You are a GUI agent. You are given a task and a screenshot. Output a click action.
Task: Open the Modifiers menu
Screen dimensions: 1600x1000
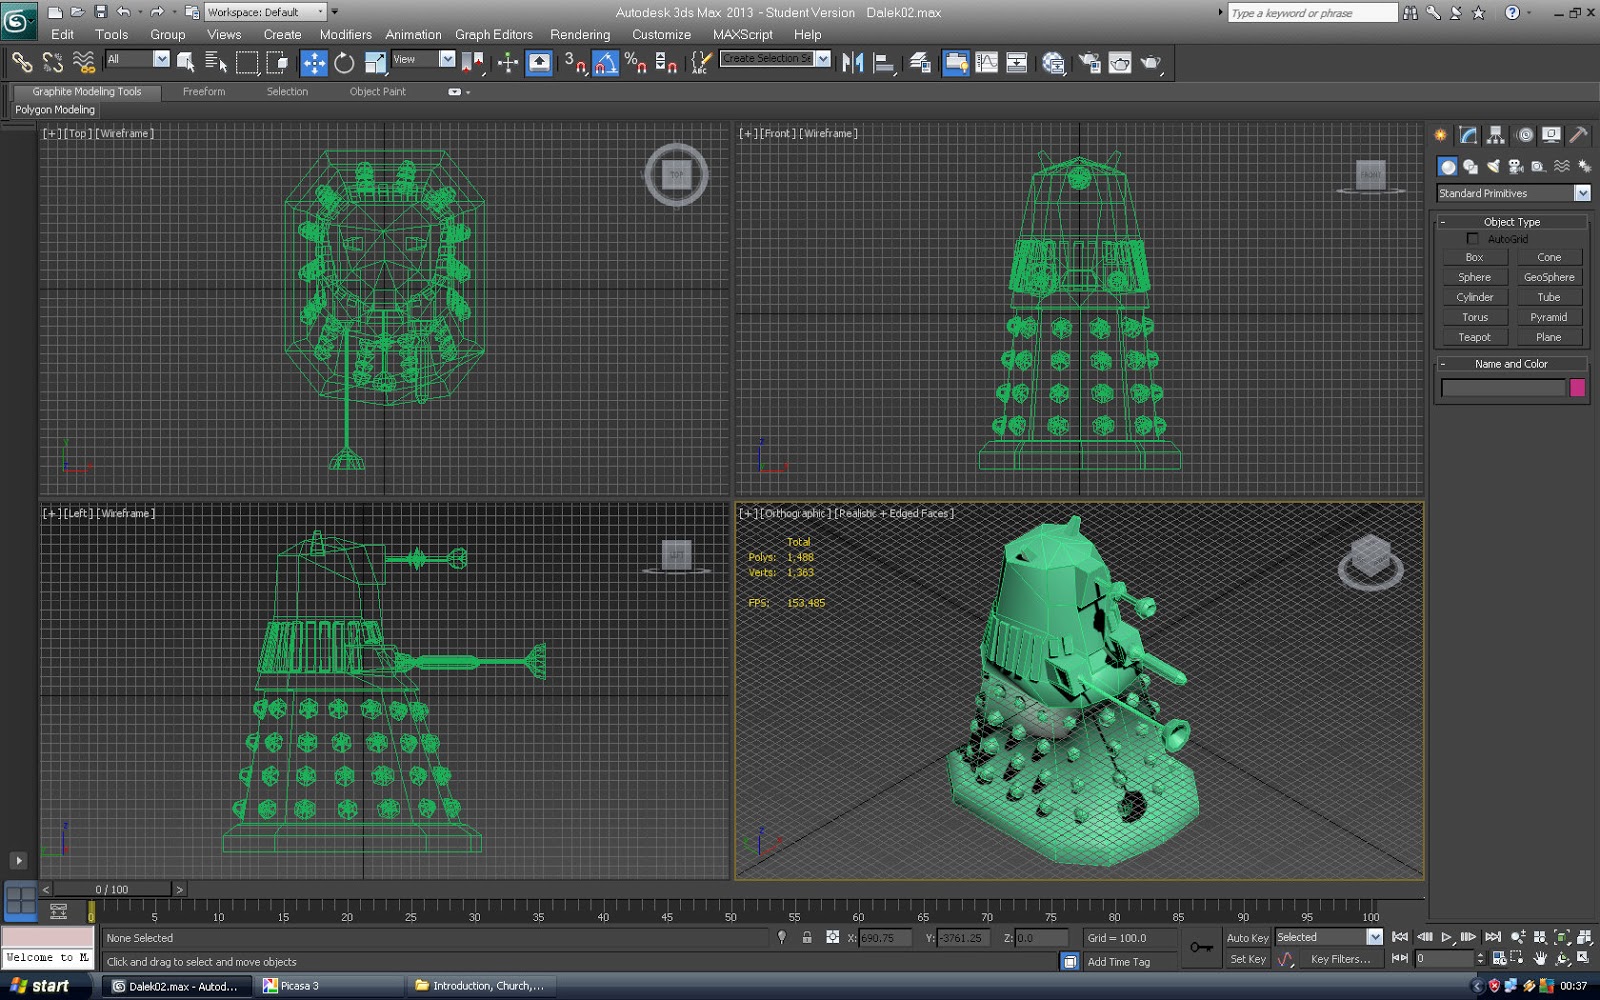346,34
